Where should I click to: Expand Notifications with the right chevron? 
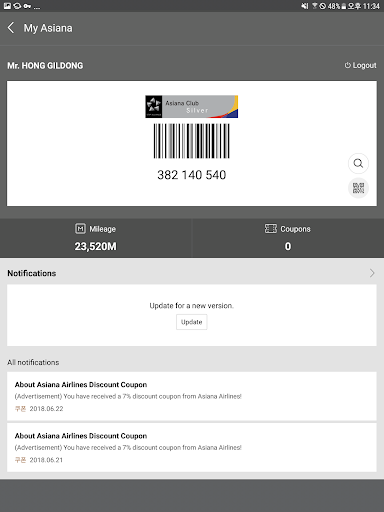tap(372, 273)
